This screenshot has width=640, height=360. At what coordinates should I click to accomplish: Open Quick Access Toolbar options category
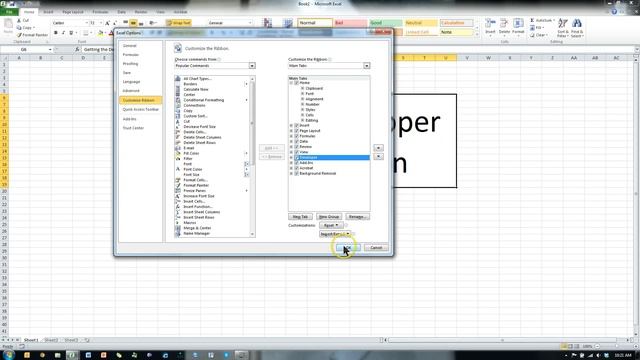(x=141, y=109)
